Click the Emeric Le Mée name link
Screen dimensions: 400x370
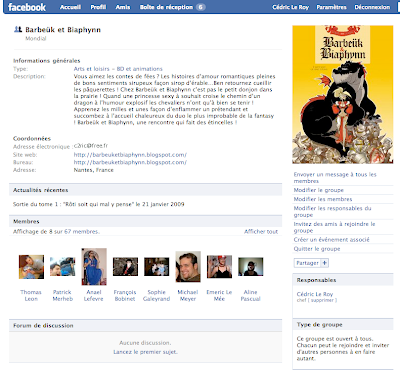click(219, 296)
